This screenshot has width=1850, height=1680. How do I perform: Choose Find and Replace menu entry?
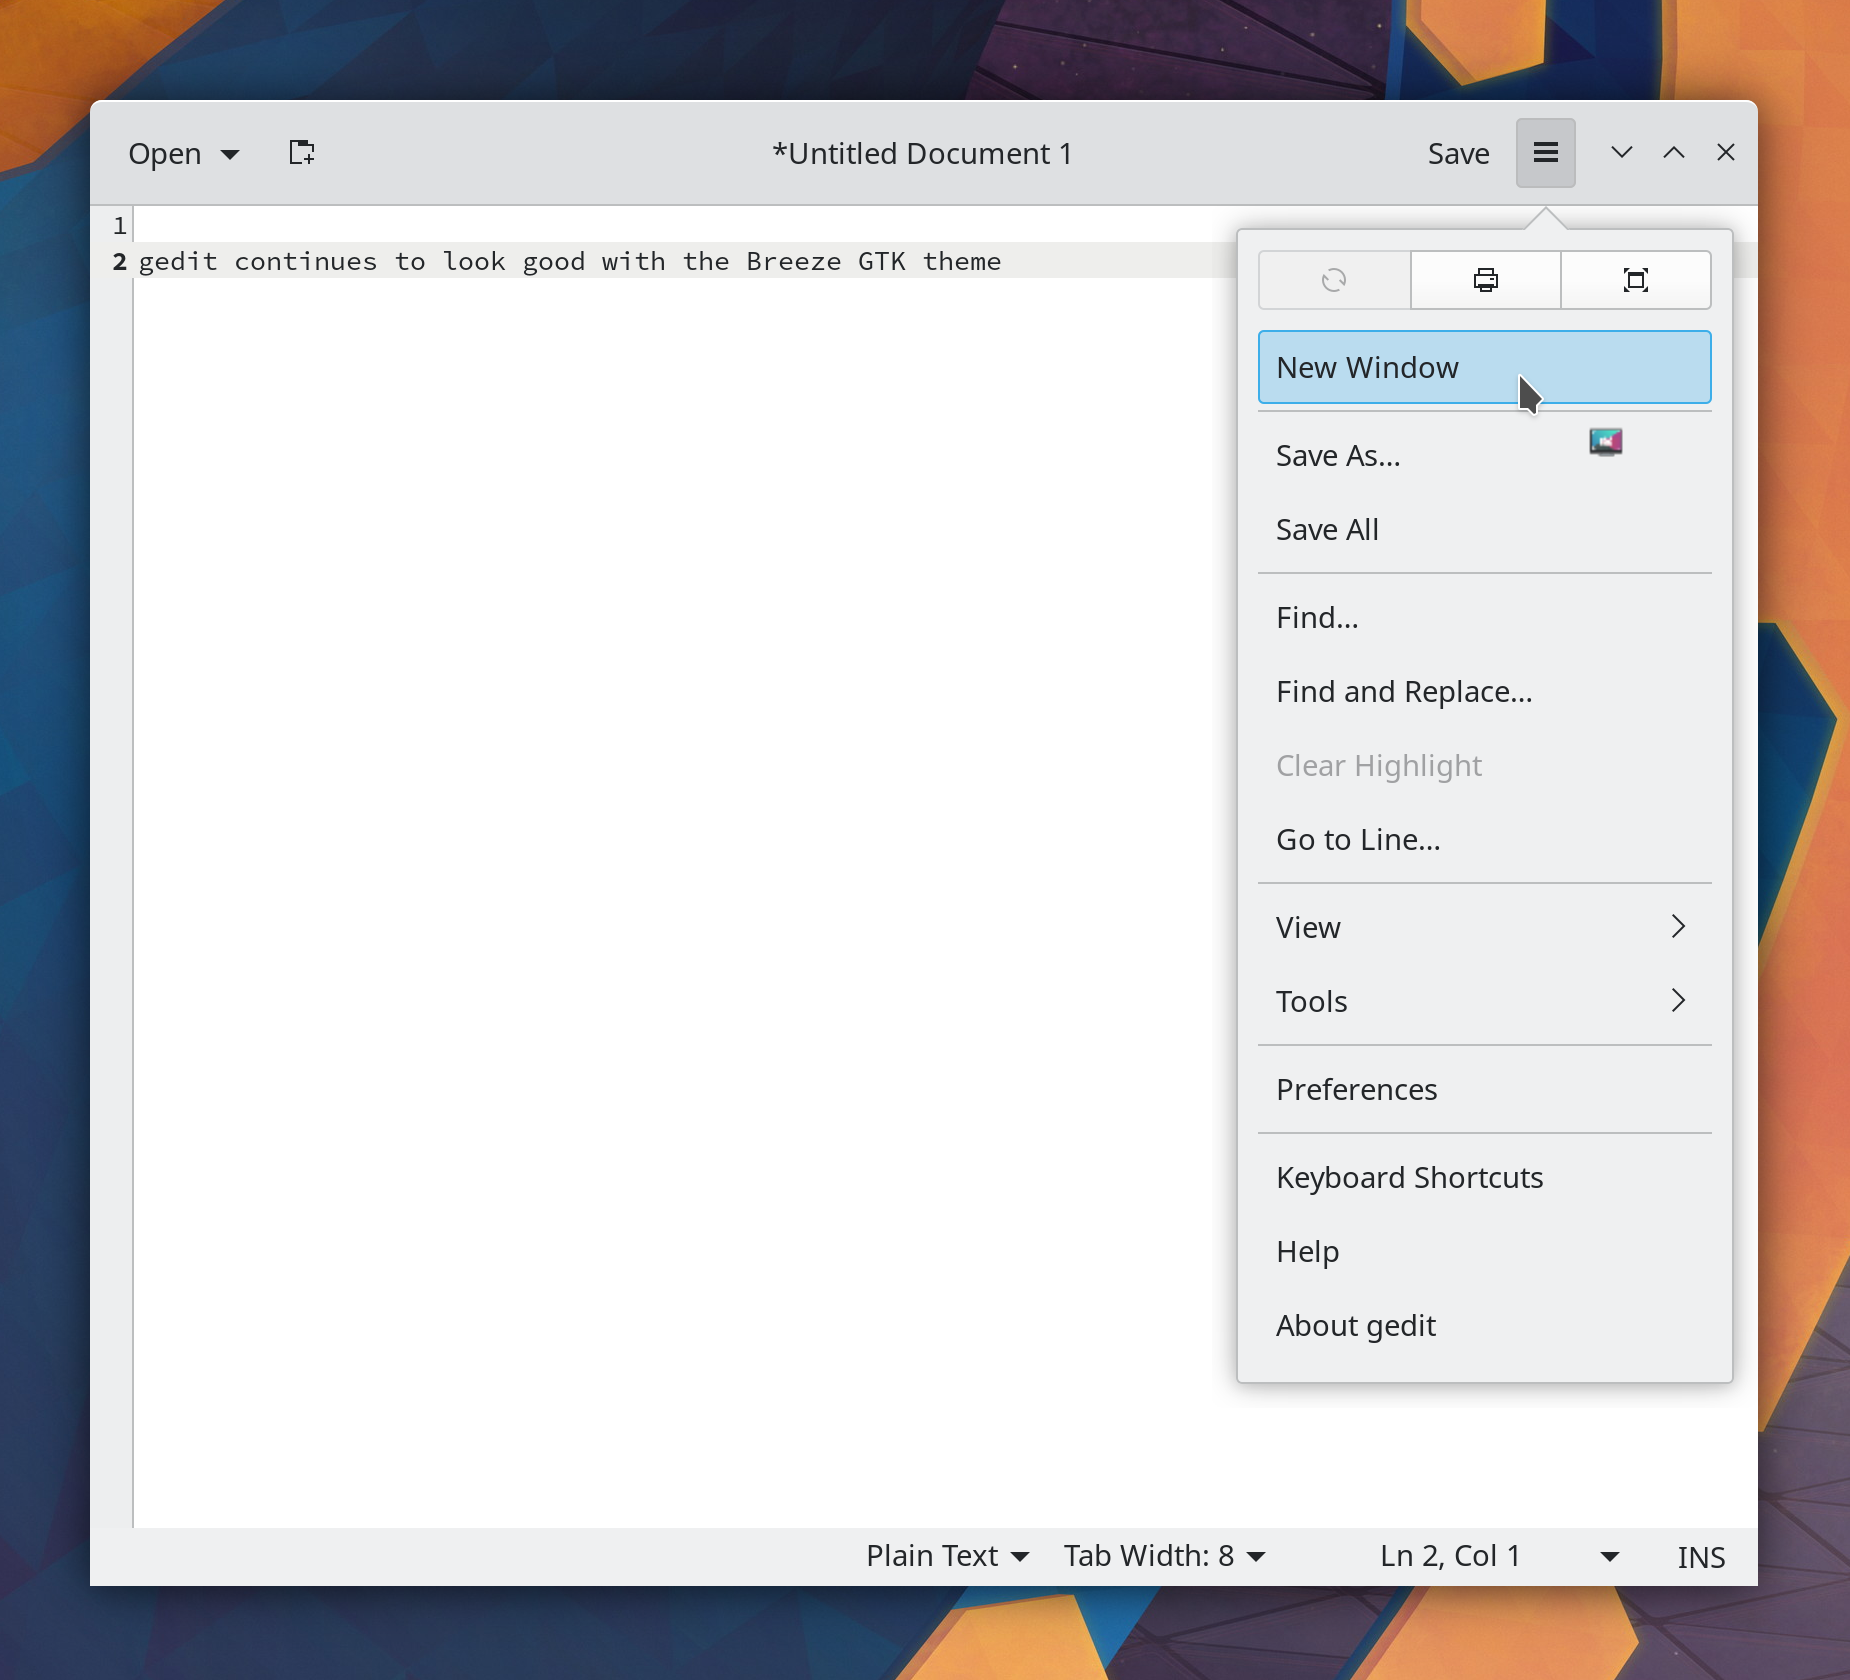tap(1404, 692)
